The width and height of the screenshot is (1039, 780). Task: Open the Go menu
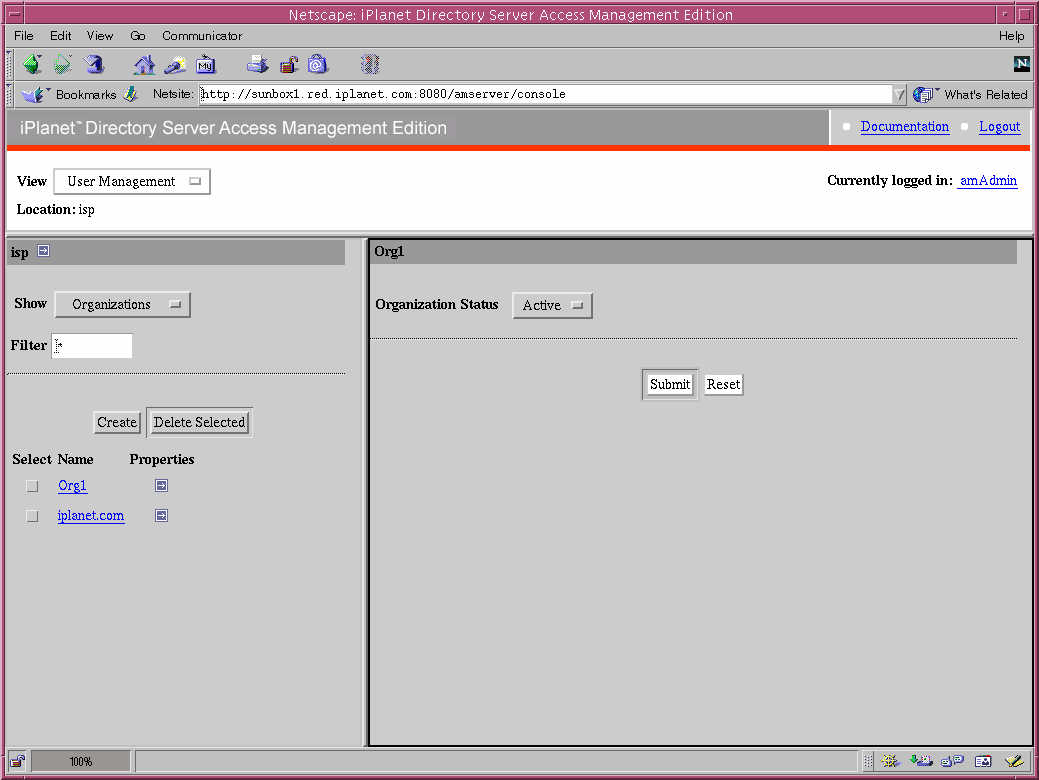(138, 36)
